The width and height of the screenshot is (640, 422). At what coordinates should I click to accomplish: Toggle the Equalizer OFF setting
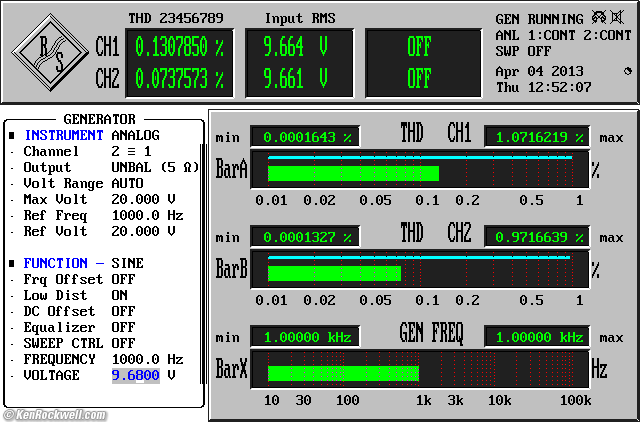point(123,327)
